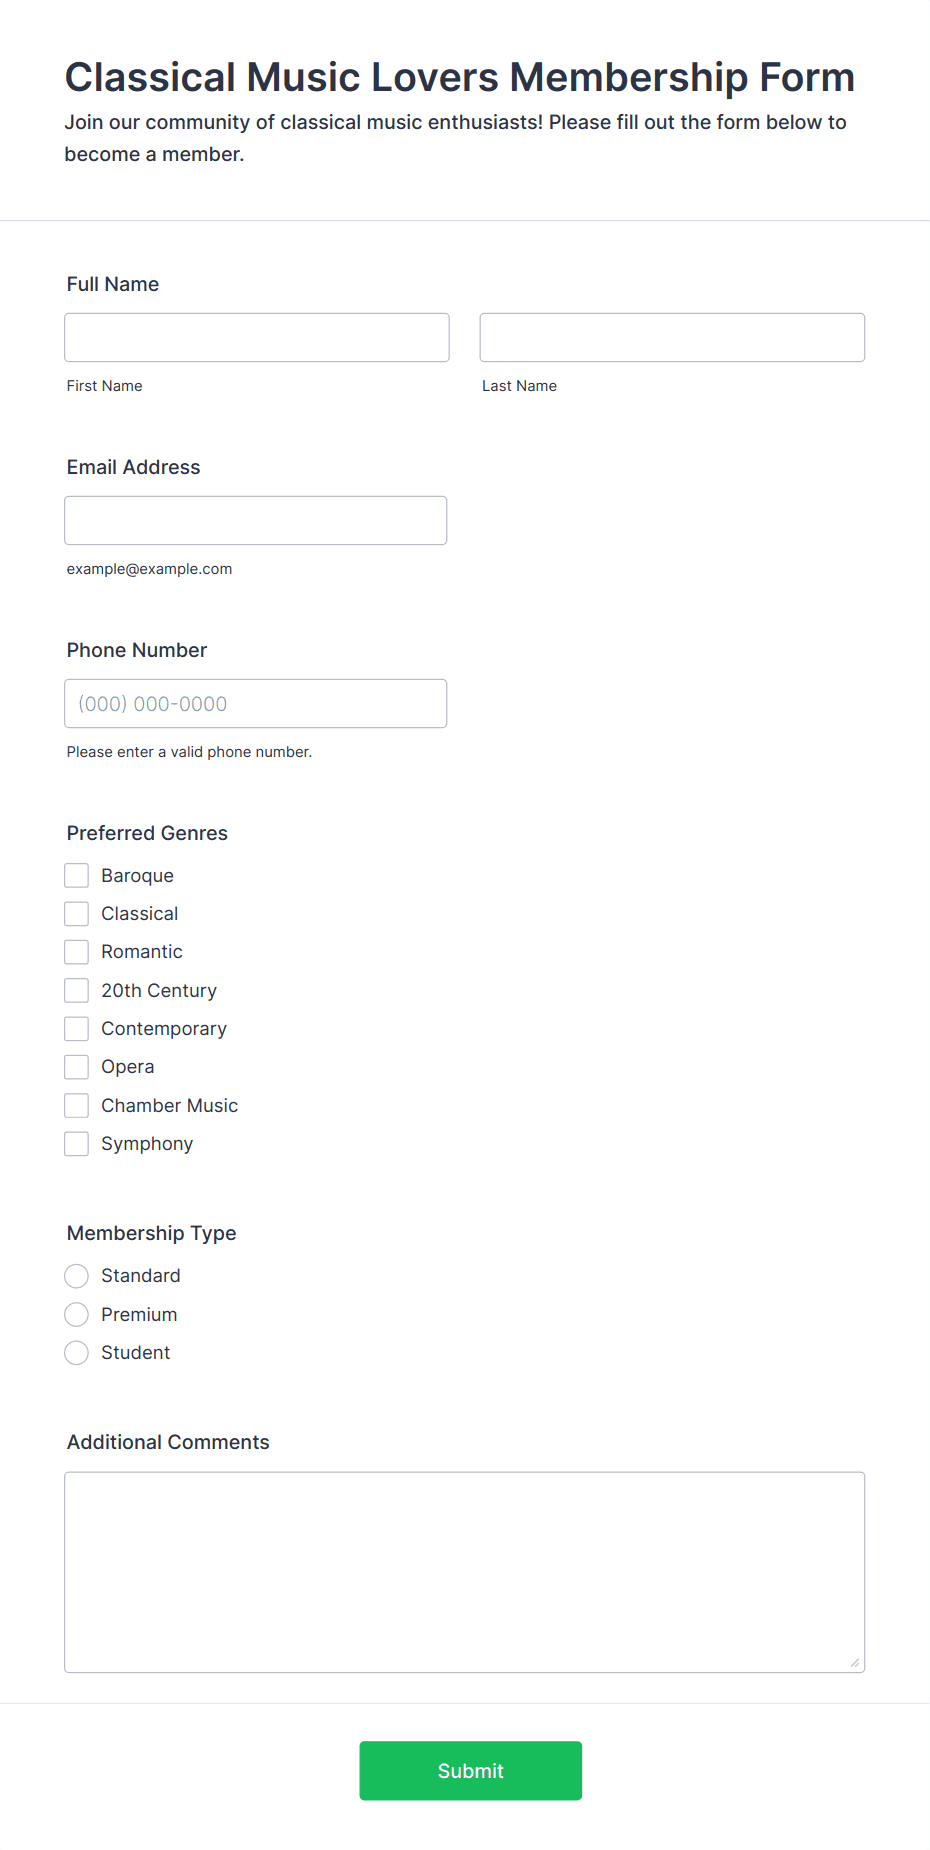The height and width of the screenshot is (1850, 930).
Task: Tick the Classical genre checkbox
Action: pos(77,913)
